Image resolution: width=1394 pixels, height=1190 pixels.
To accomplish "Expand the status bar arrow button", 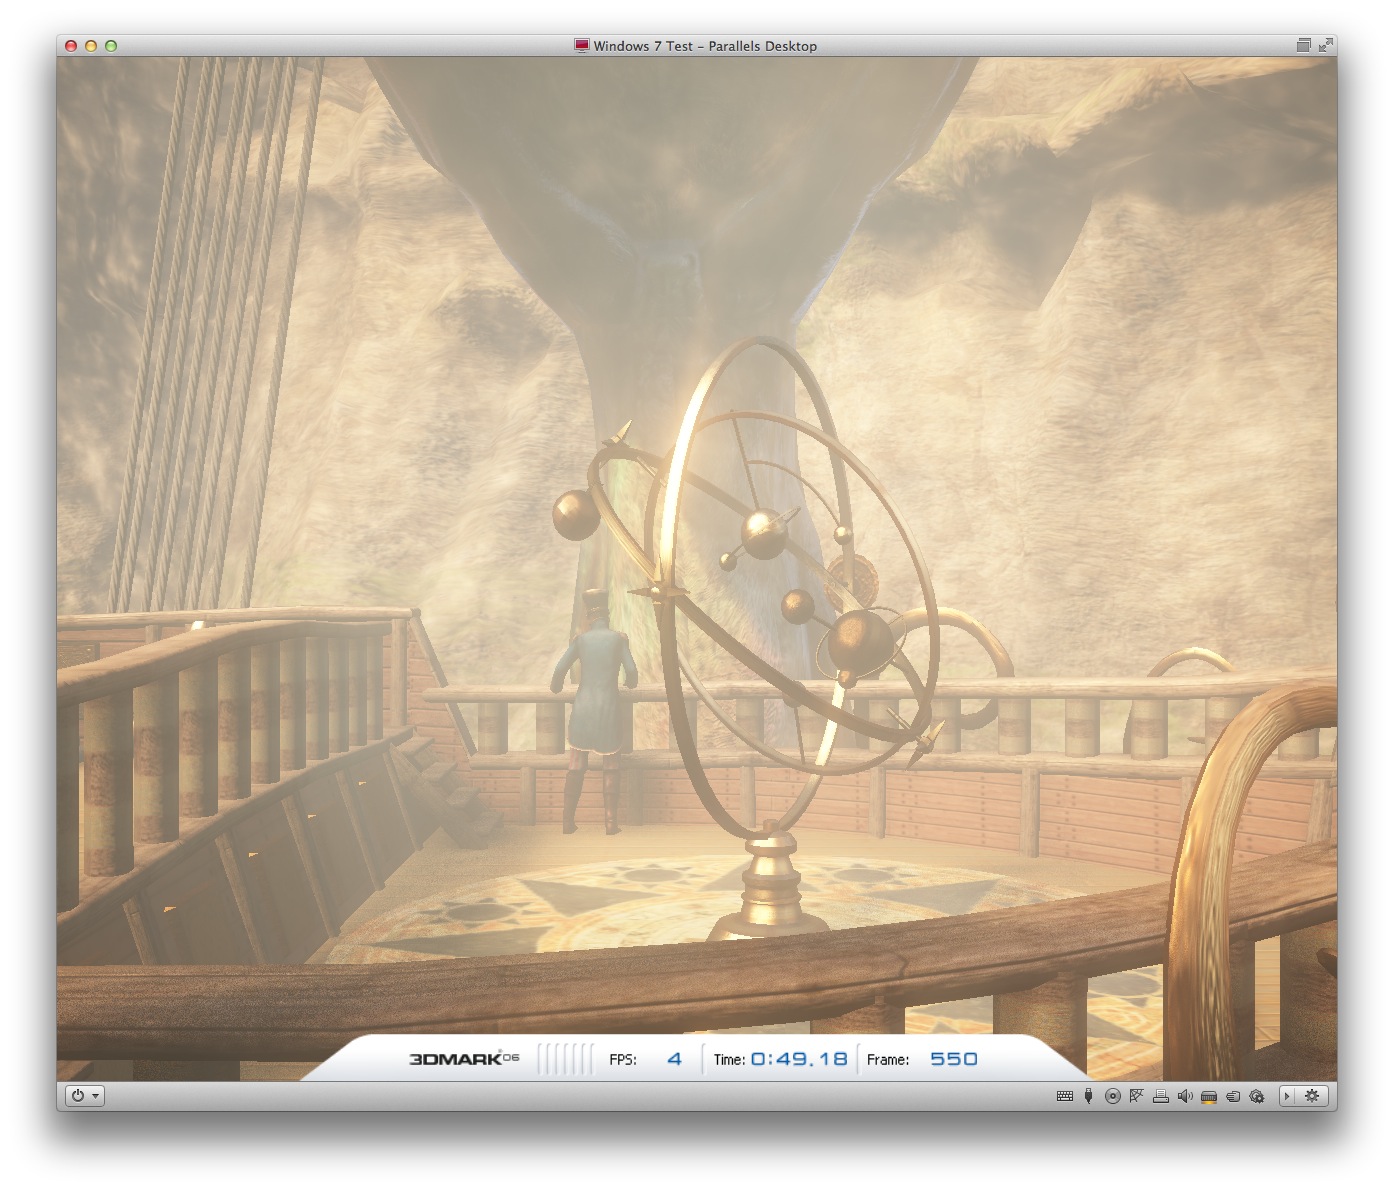I will click(x=1288, y=1096).
